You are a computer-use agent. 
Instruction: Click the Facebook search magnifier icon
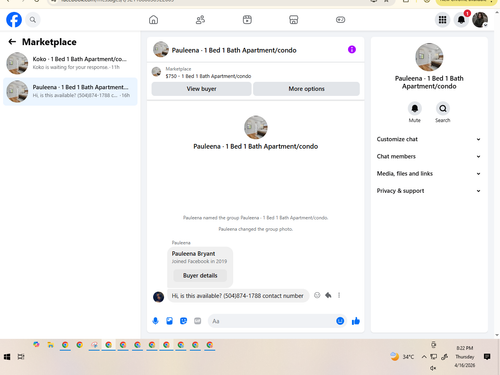pos(33,20)
